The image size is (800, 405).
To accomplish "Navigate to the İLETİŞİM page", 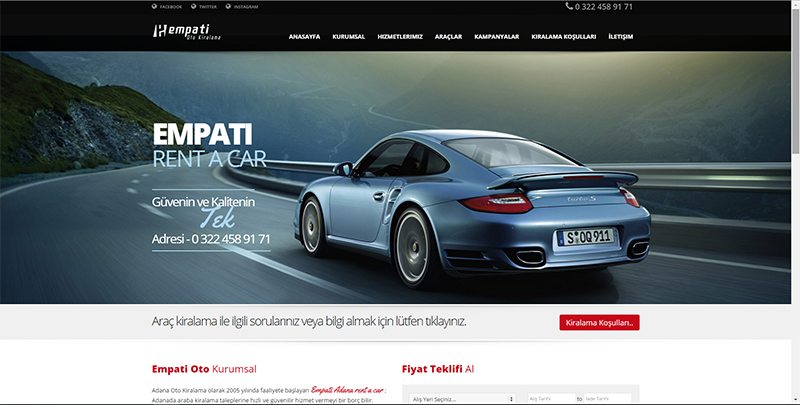I will point(620,36).
